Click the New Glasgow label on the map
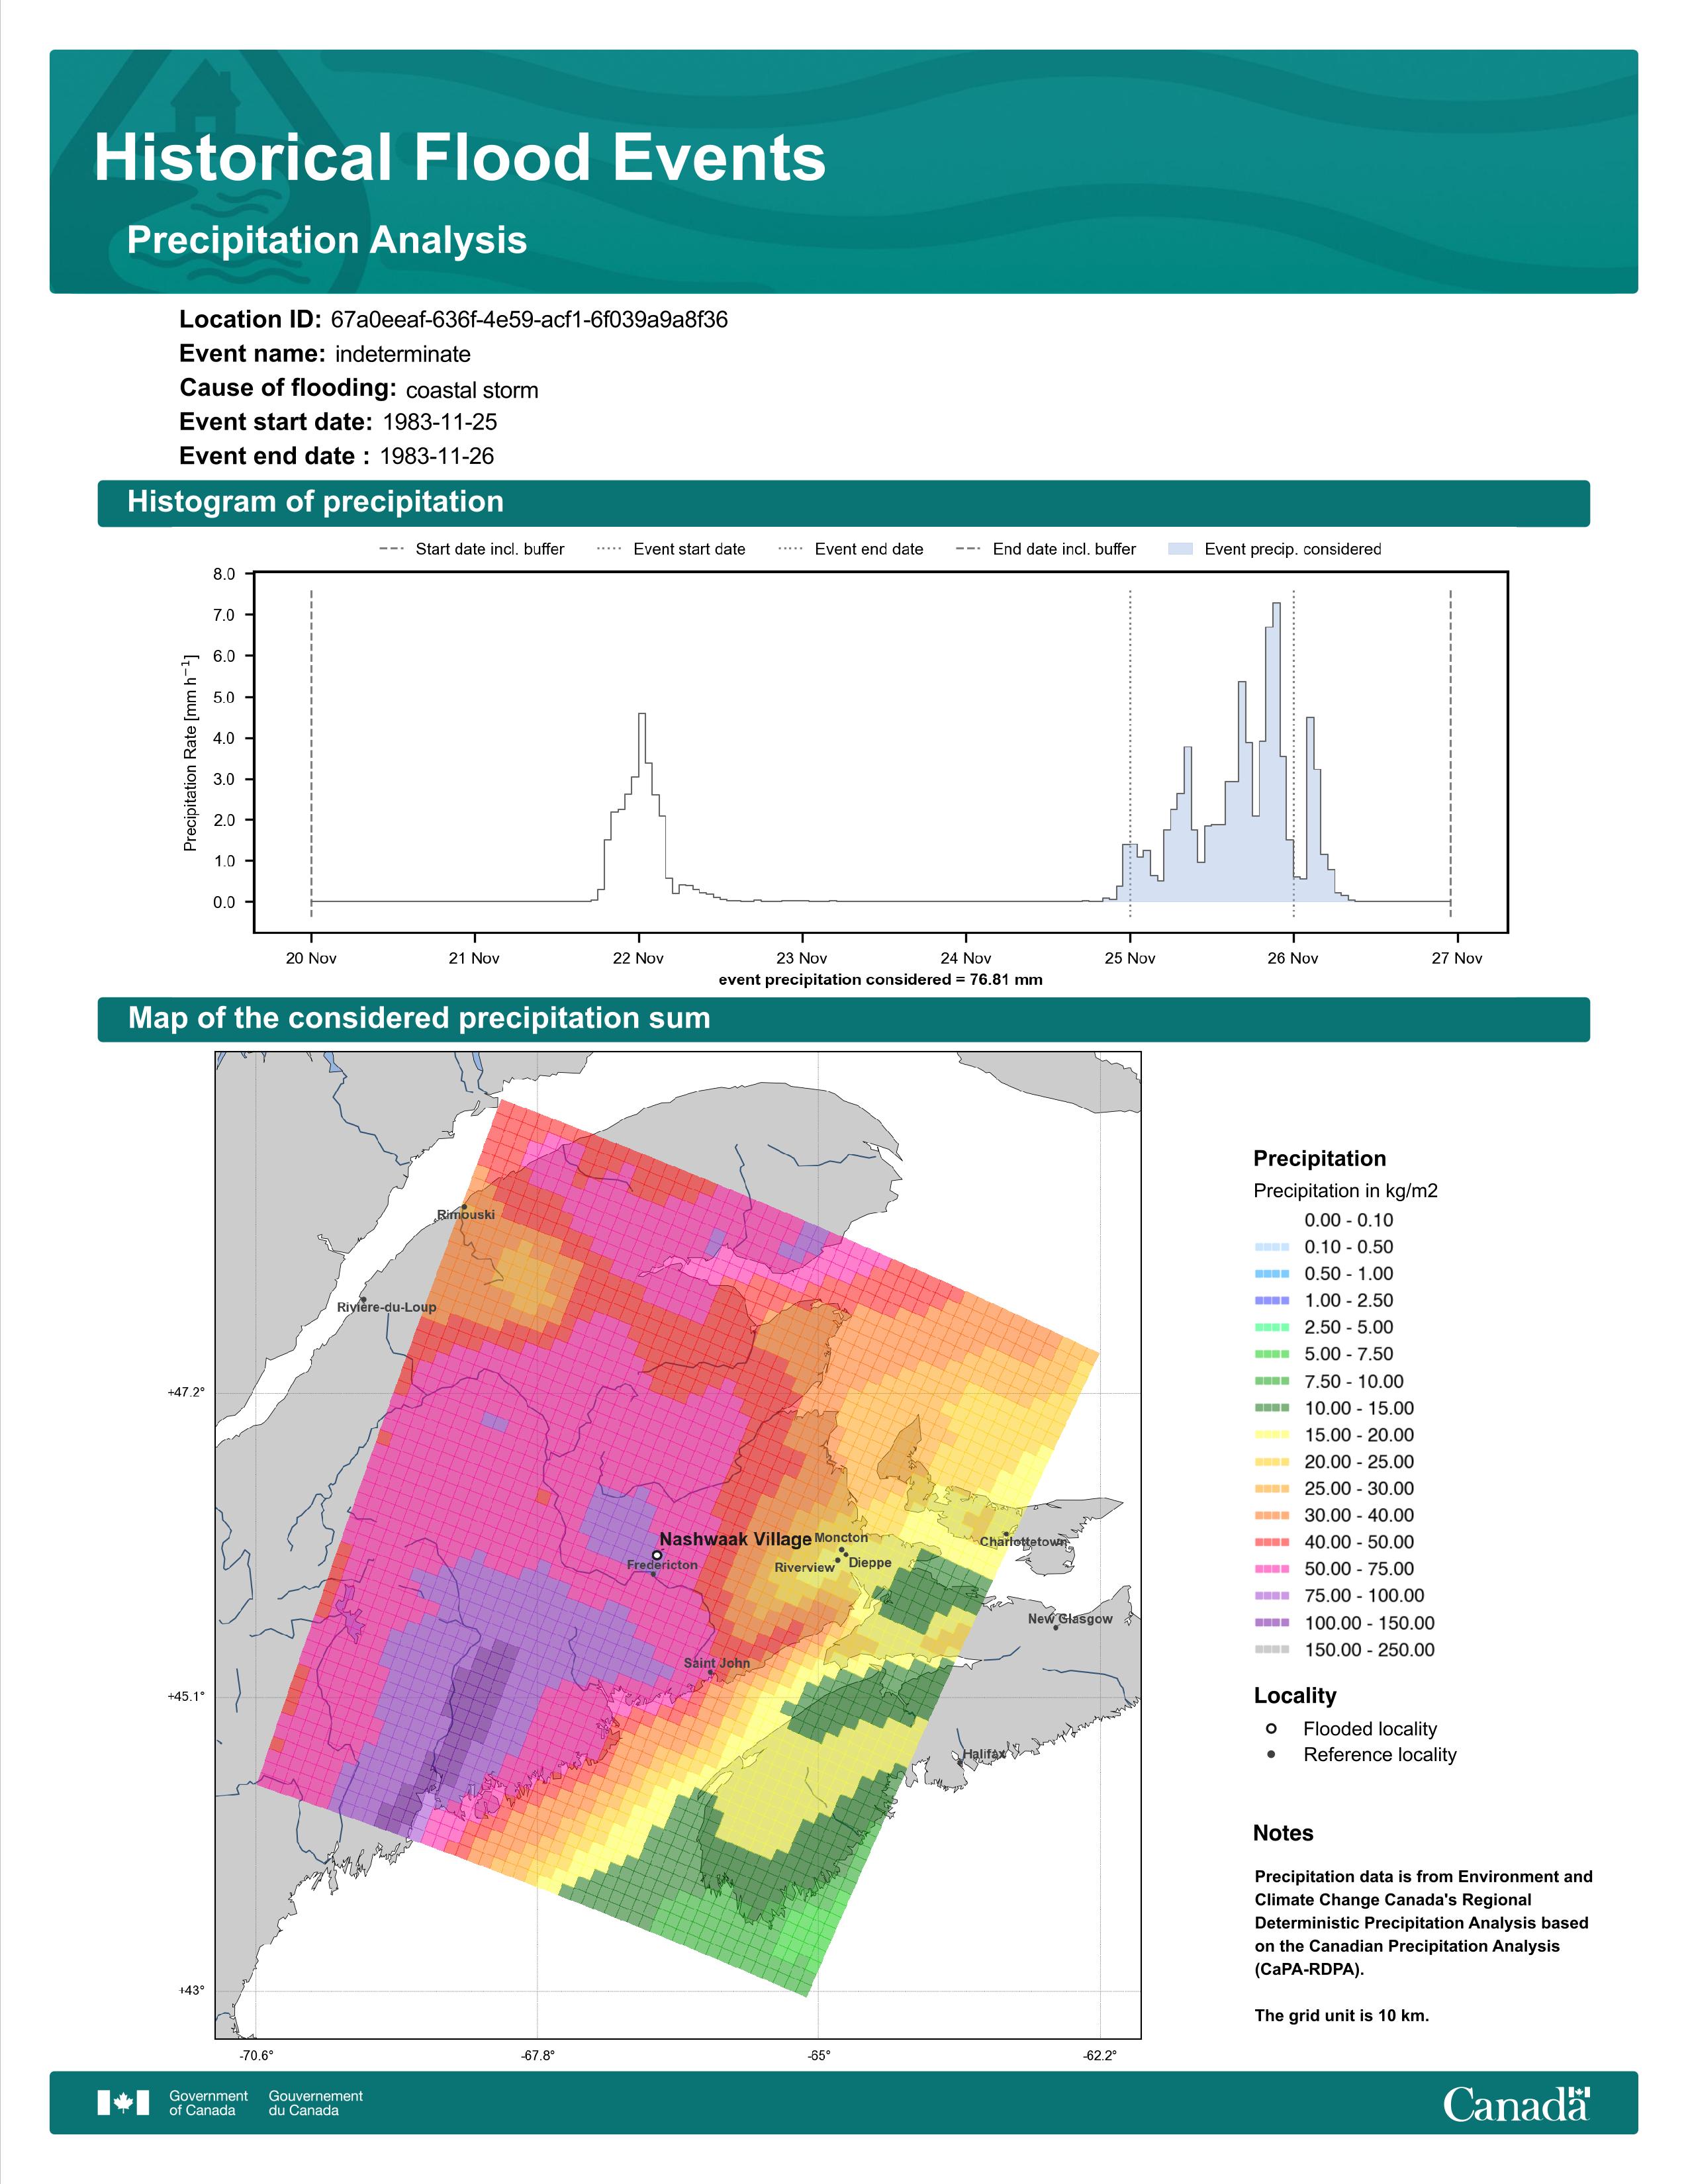1688x2184 pixels. (x=1070, y=1619)
